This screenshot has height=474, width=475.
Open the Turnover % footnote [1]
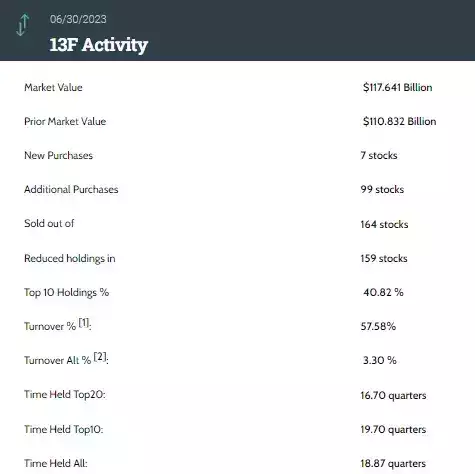tap(84, 323)
